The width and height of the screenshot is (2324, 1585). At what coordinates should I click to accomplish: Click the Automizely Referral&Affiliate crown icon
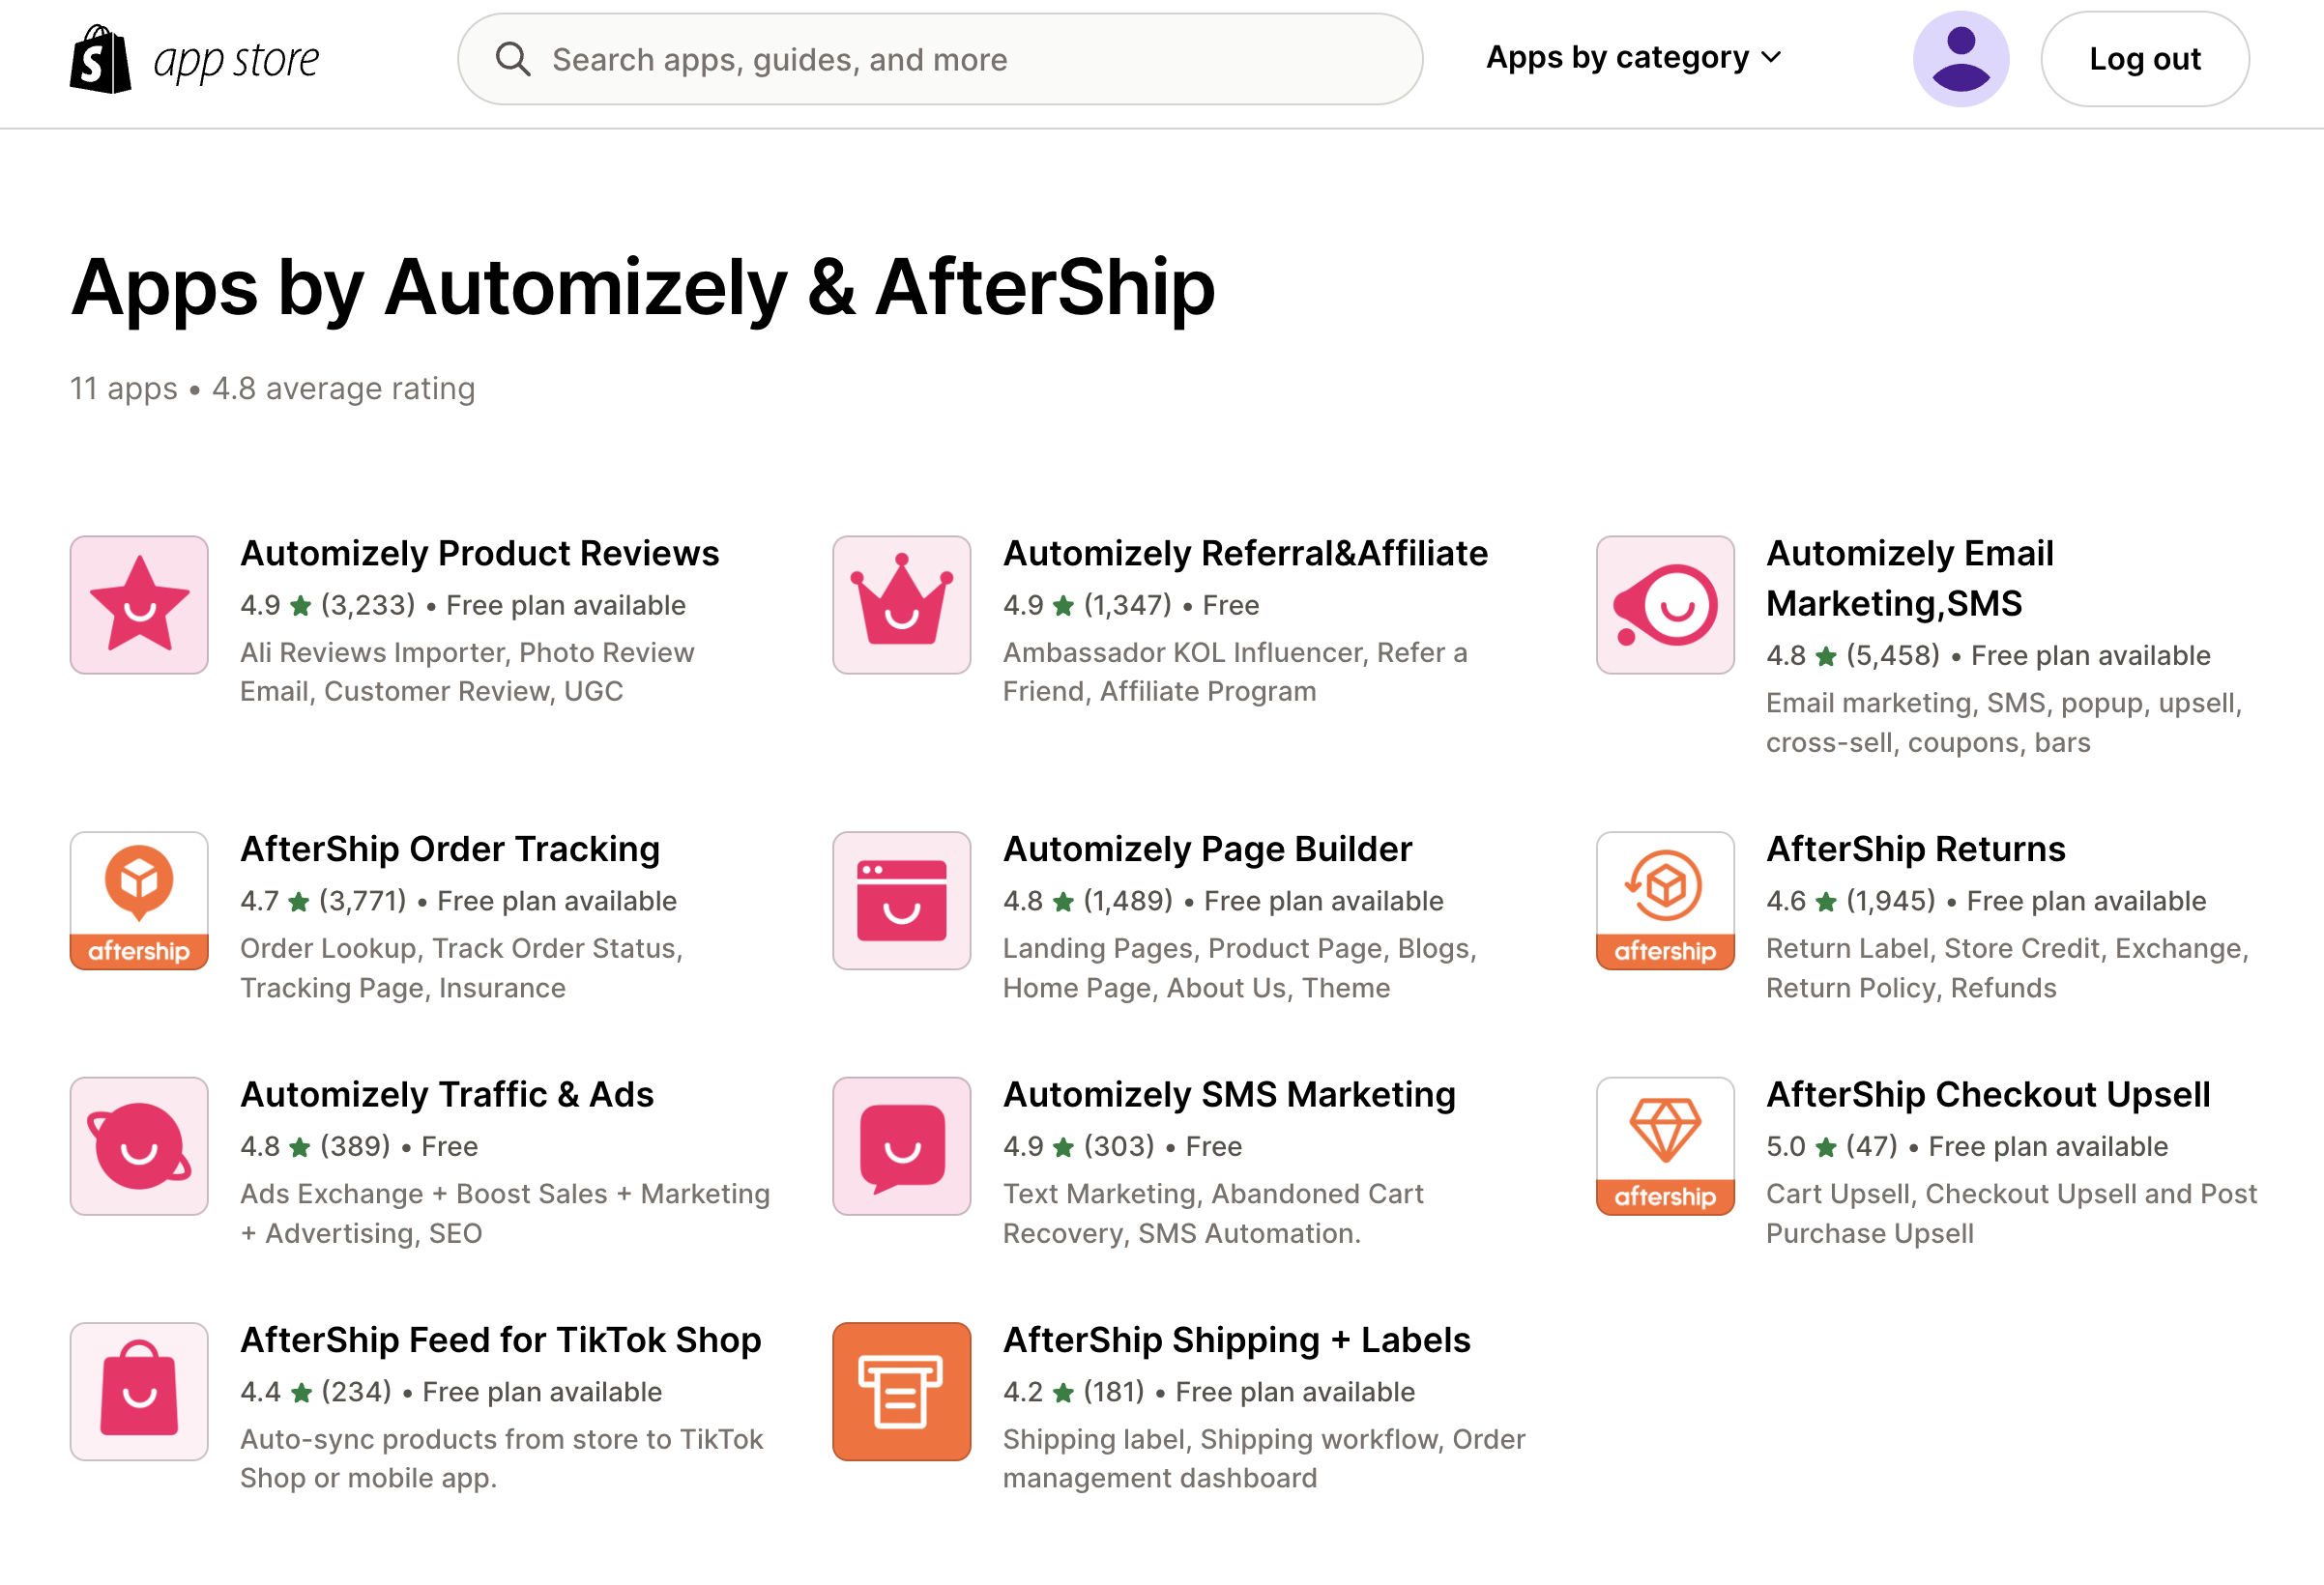902,605
